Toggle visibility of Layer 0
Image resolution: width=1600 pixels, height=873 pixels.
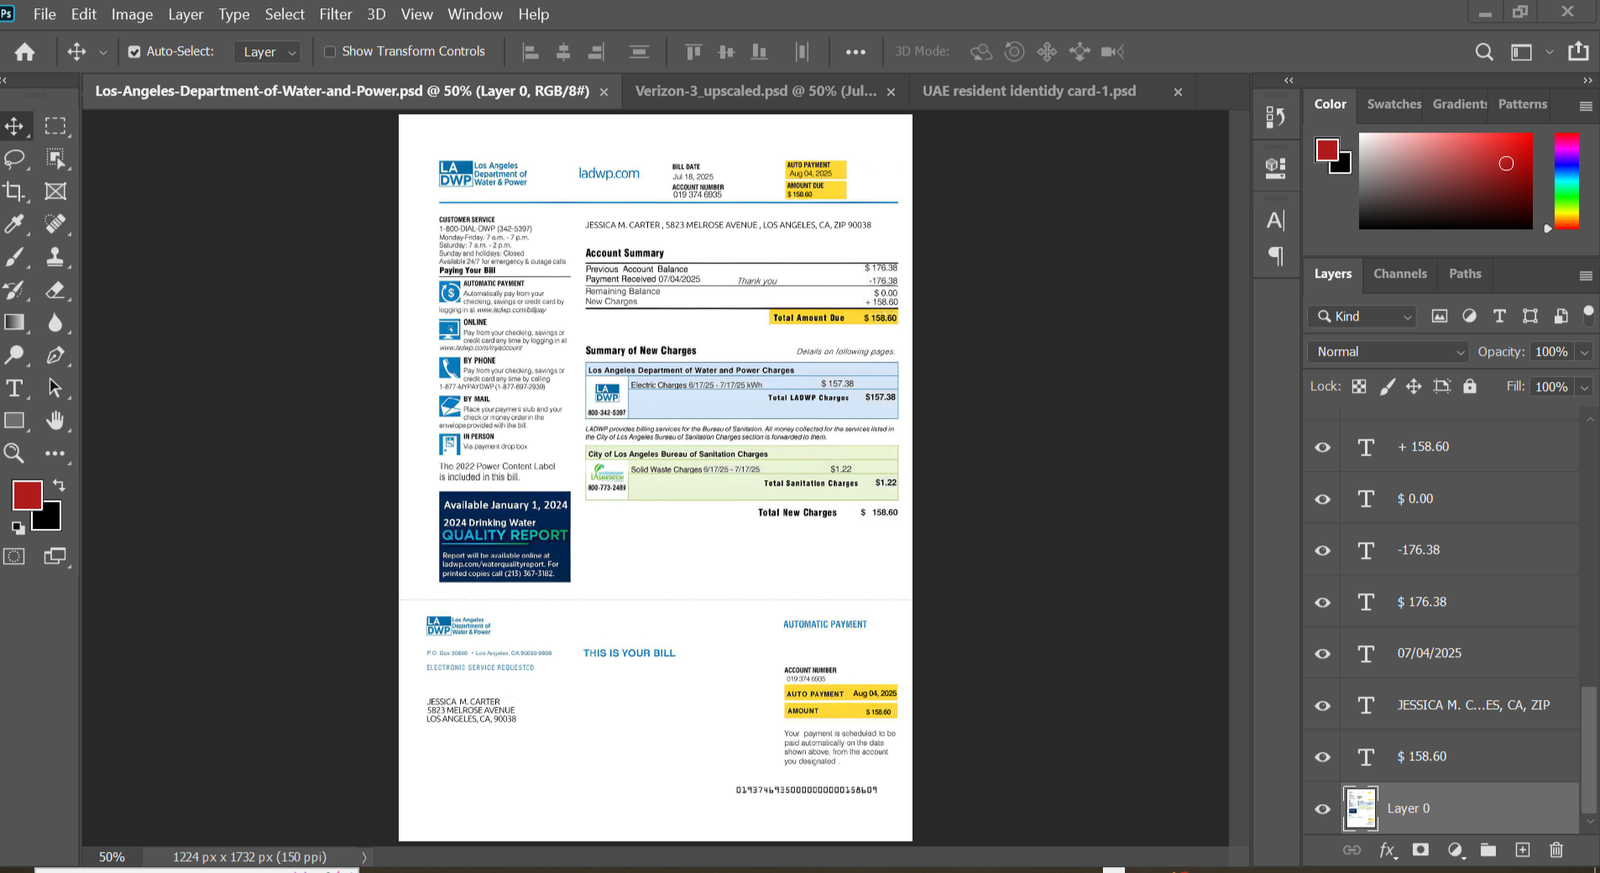click(1323, 809)
